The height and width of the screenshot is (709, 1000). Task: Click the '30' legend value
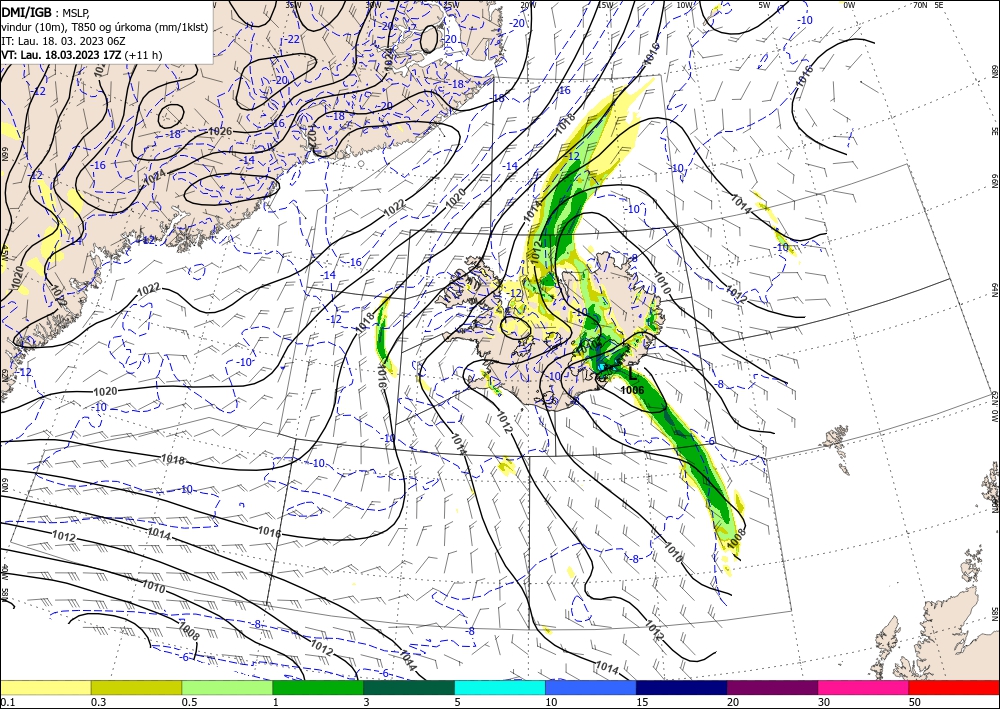(x=824, y=702)
